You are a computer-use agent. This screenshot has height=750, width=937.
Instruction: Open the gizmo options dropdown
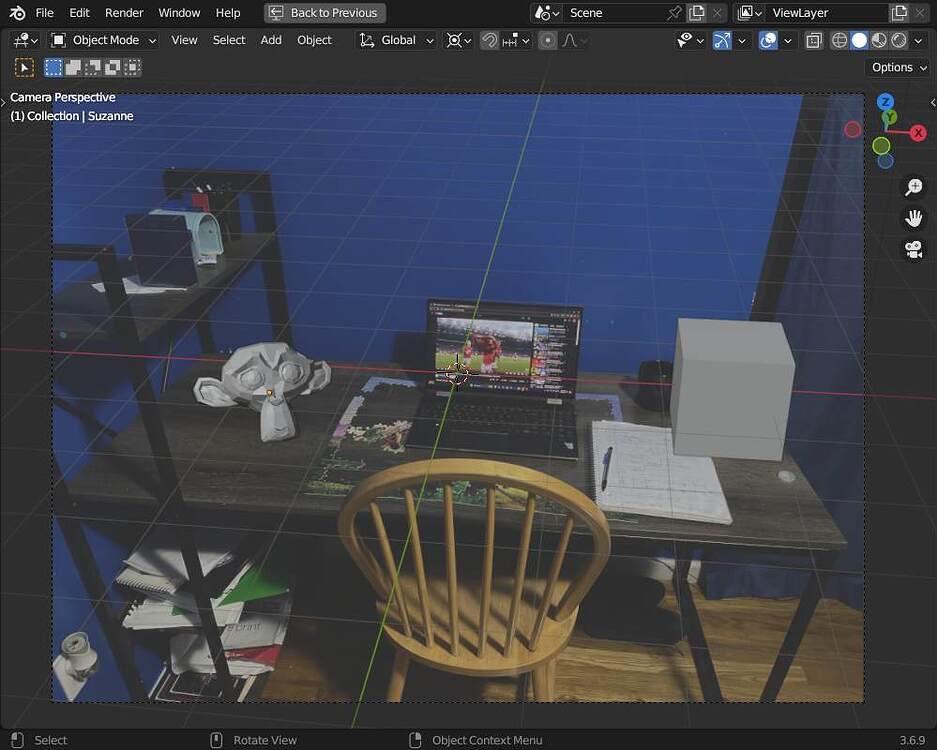pos(742,40)
